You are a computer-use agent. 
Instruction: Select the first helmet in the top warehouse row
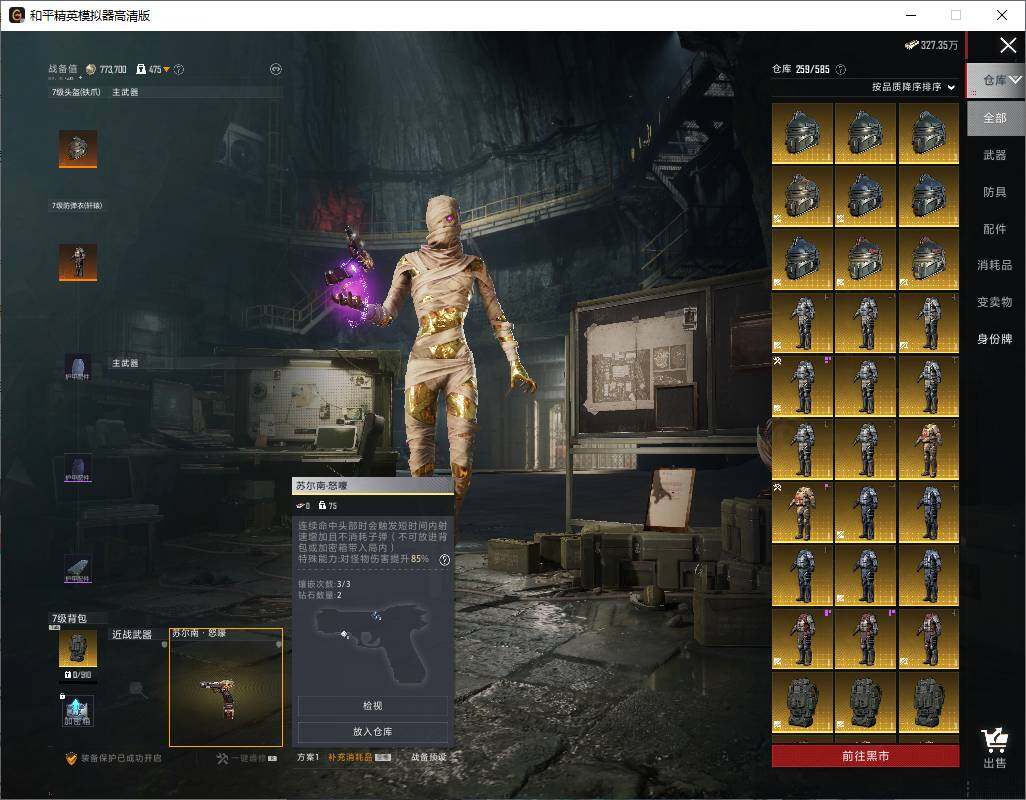point(802,133)
